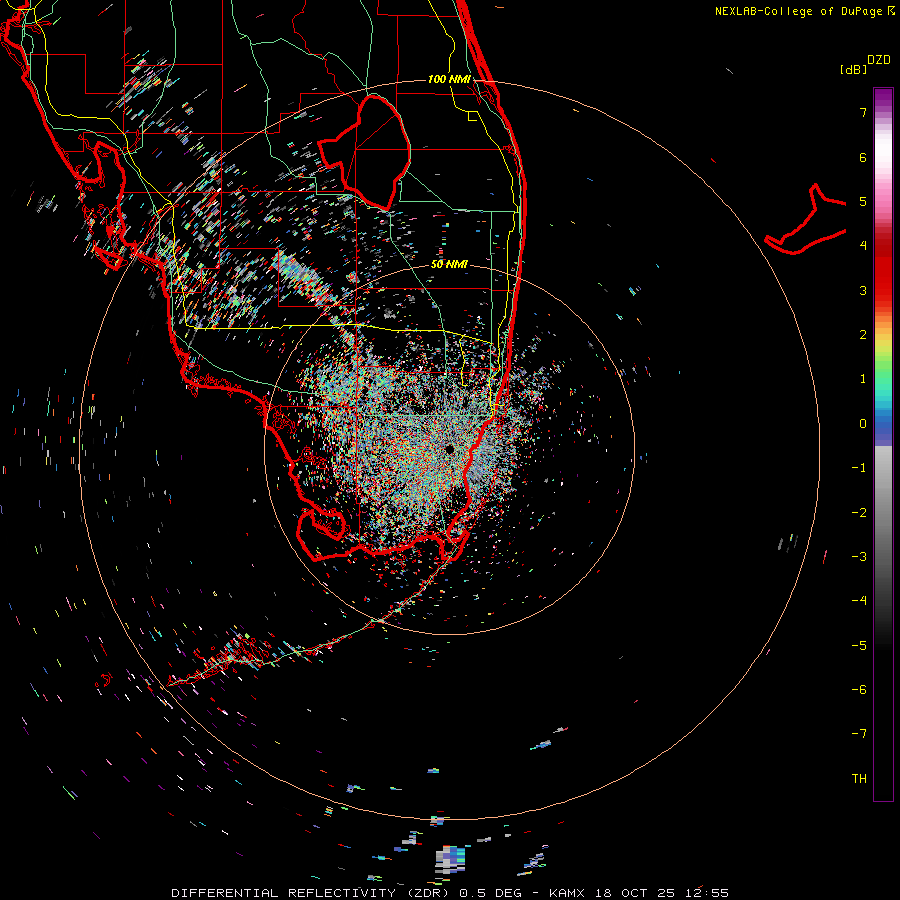Image resolution: width=900 pixels, height=900 pixels.
Task: Select the positive 1 scale value label
Action: [863, 379]
